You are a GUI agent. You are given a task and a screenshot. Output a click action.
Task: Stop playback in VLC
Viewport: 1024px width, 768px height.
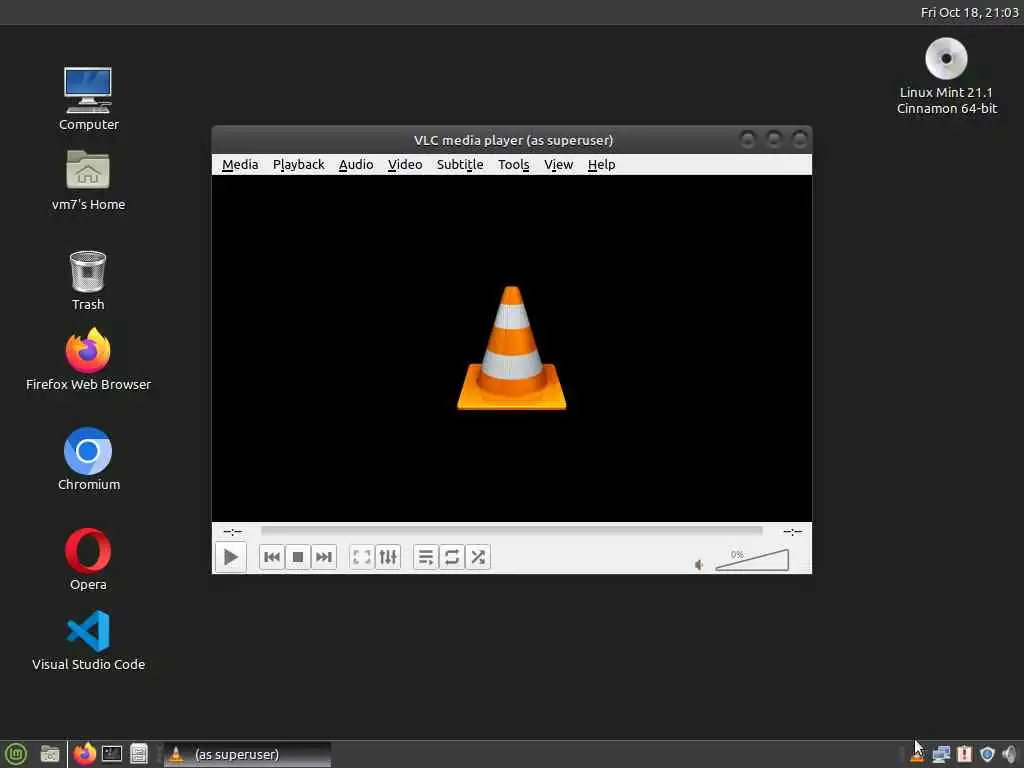pyautogui.click(x=298, y=557)
